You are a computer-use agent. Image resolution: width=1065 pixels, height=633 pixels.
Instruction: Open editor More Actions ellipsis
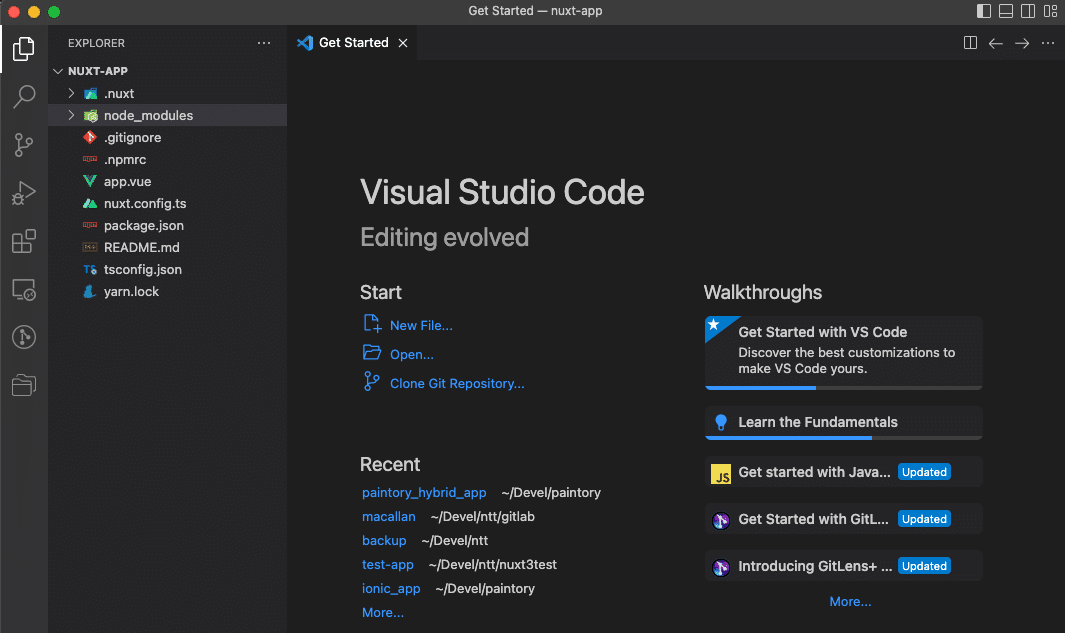pyautogui.click(x=1048, y=43)
